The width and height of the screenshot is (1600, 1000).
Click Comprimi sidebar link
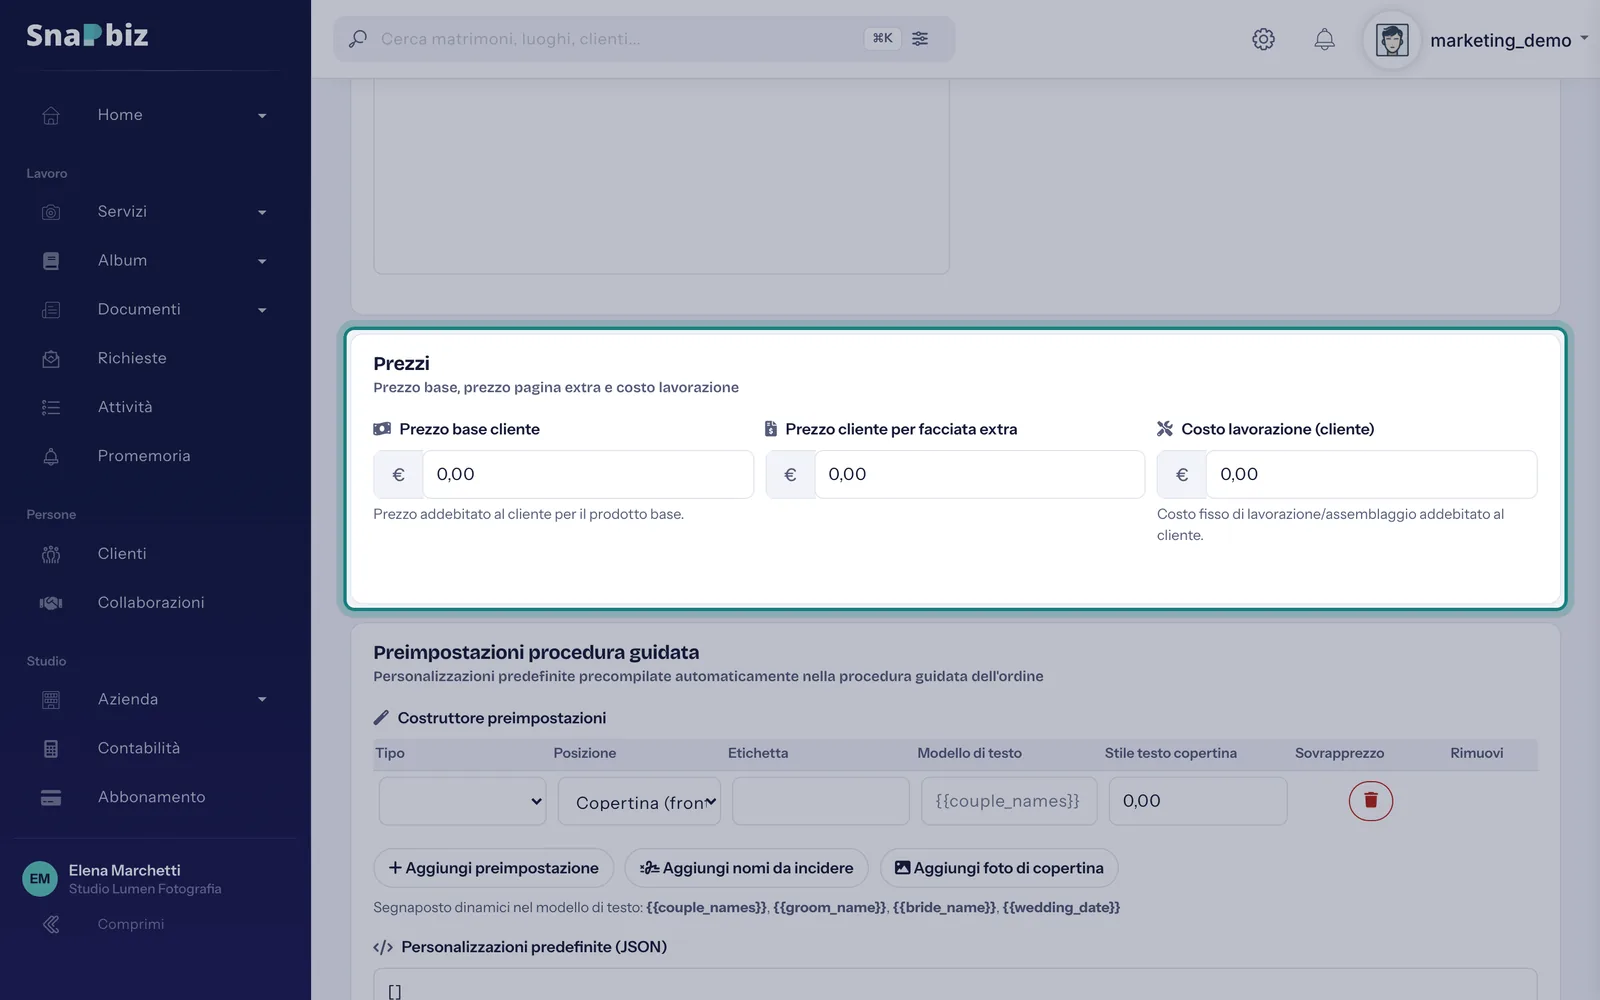(131, 924)
